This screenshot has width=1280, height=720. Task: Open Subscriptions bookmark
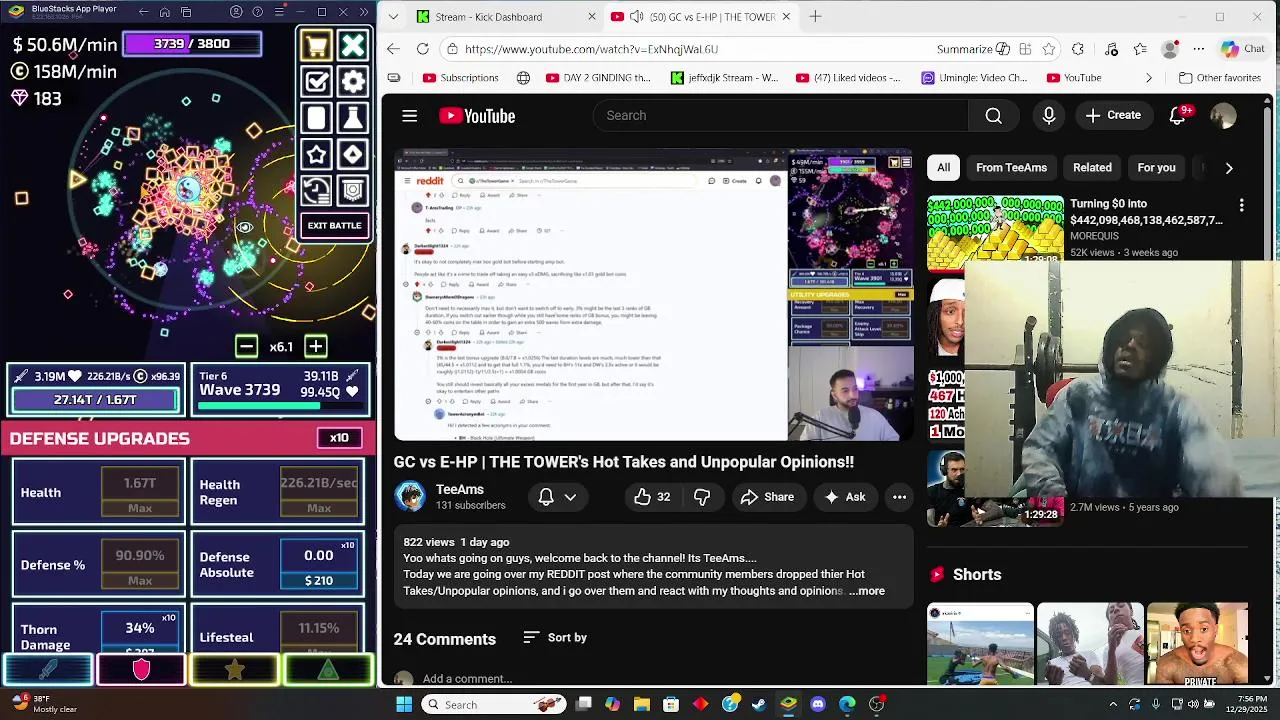click(x=460, y=78)
